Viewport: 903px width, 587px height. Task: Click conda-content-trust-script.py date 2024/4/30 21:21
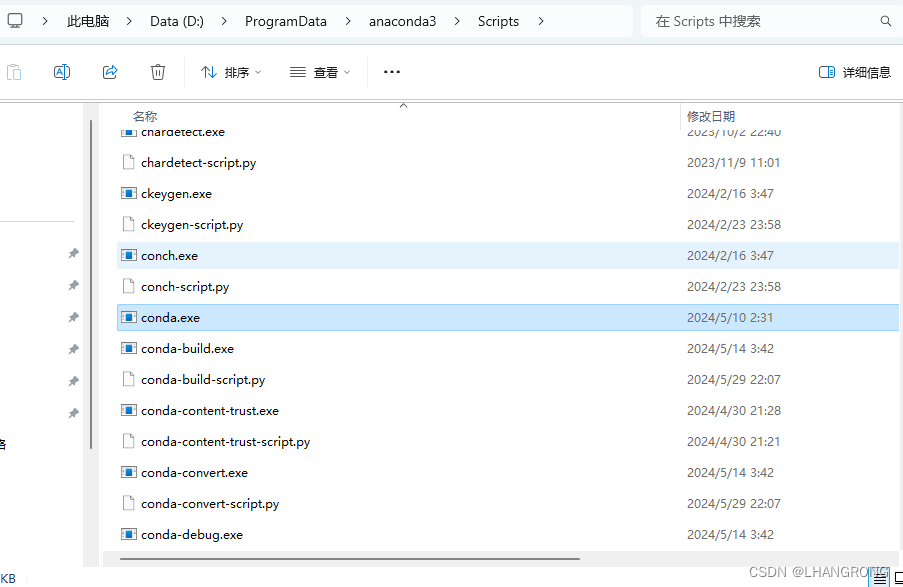pos(734,442)
